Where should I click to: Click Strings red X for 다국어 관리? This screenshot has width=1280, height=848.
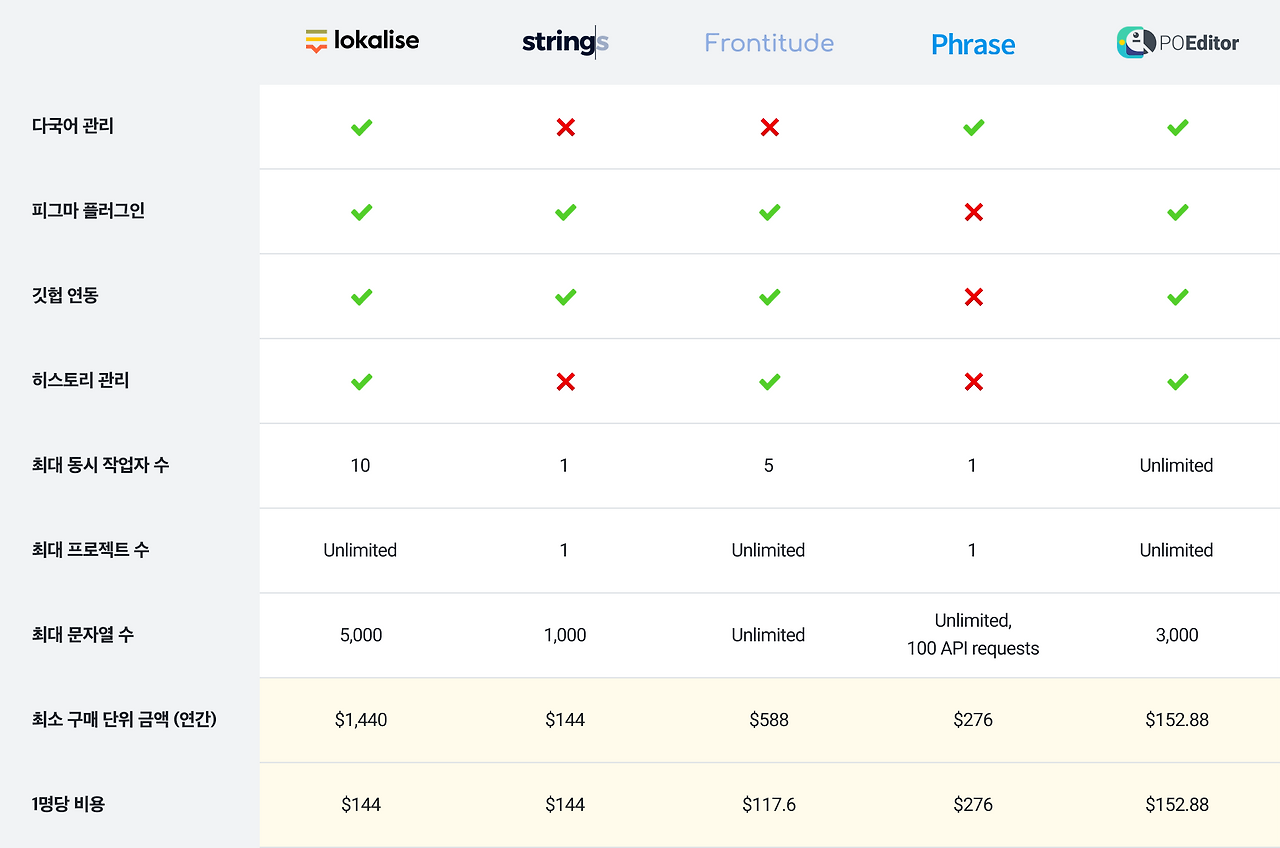(565, 127)
